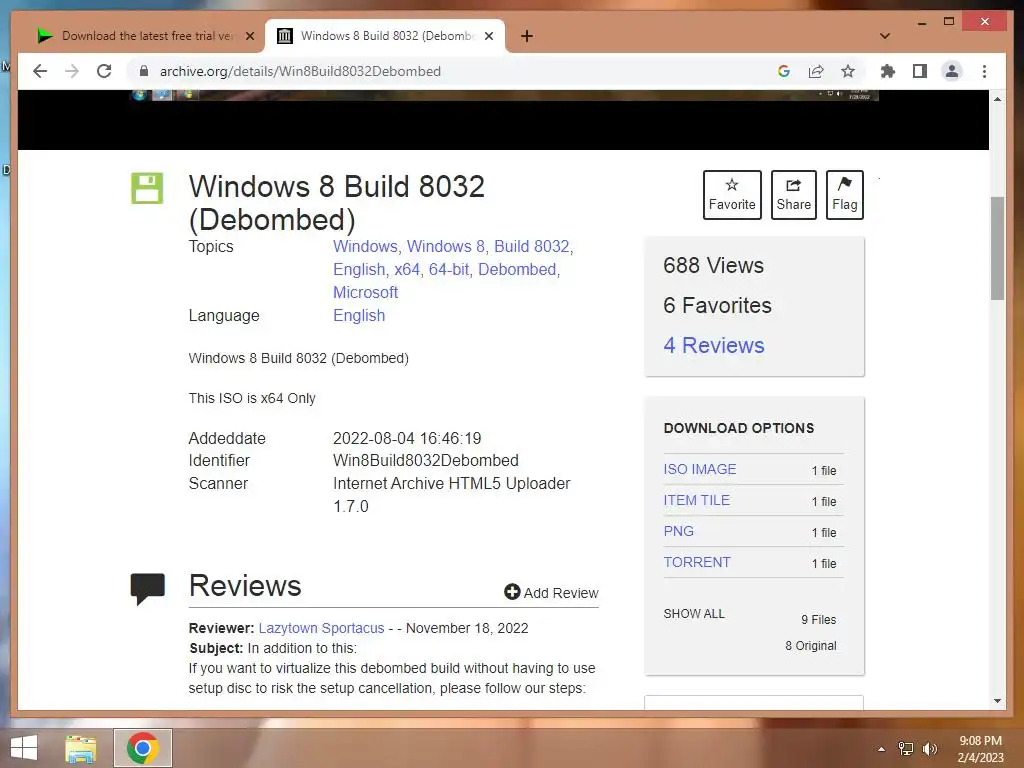
Task: Bookmark this page with the star icon
Action: click(848, 71)
